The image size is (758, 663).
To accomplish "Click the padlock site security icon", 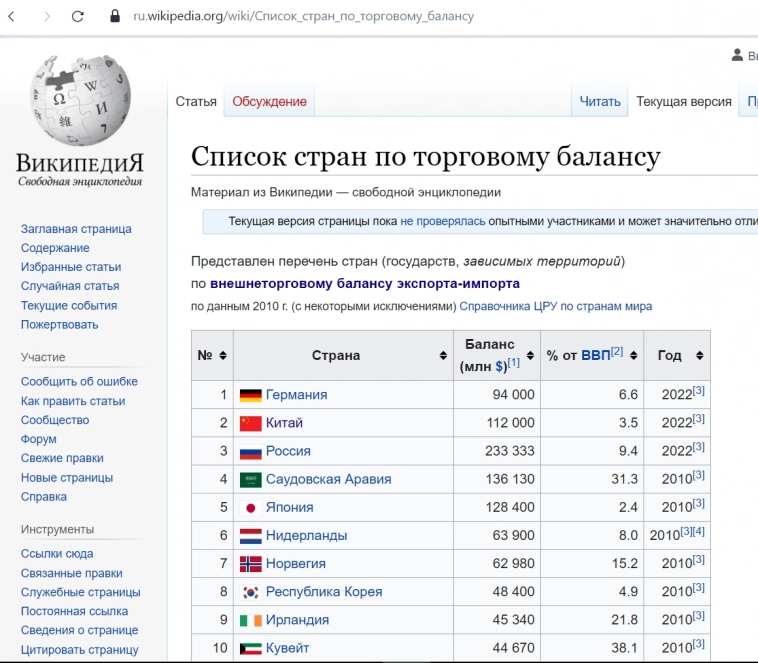I will (x=115, y=16).
